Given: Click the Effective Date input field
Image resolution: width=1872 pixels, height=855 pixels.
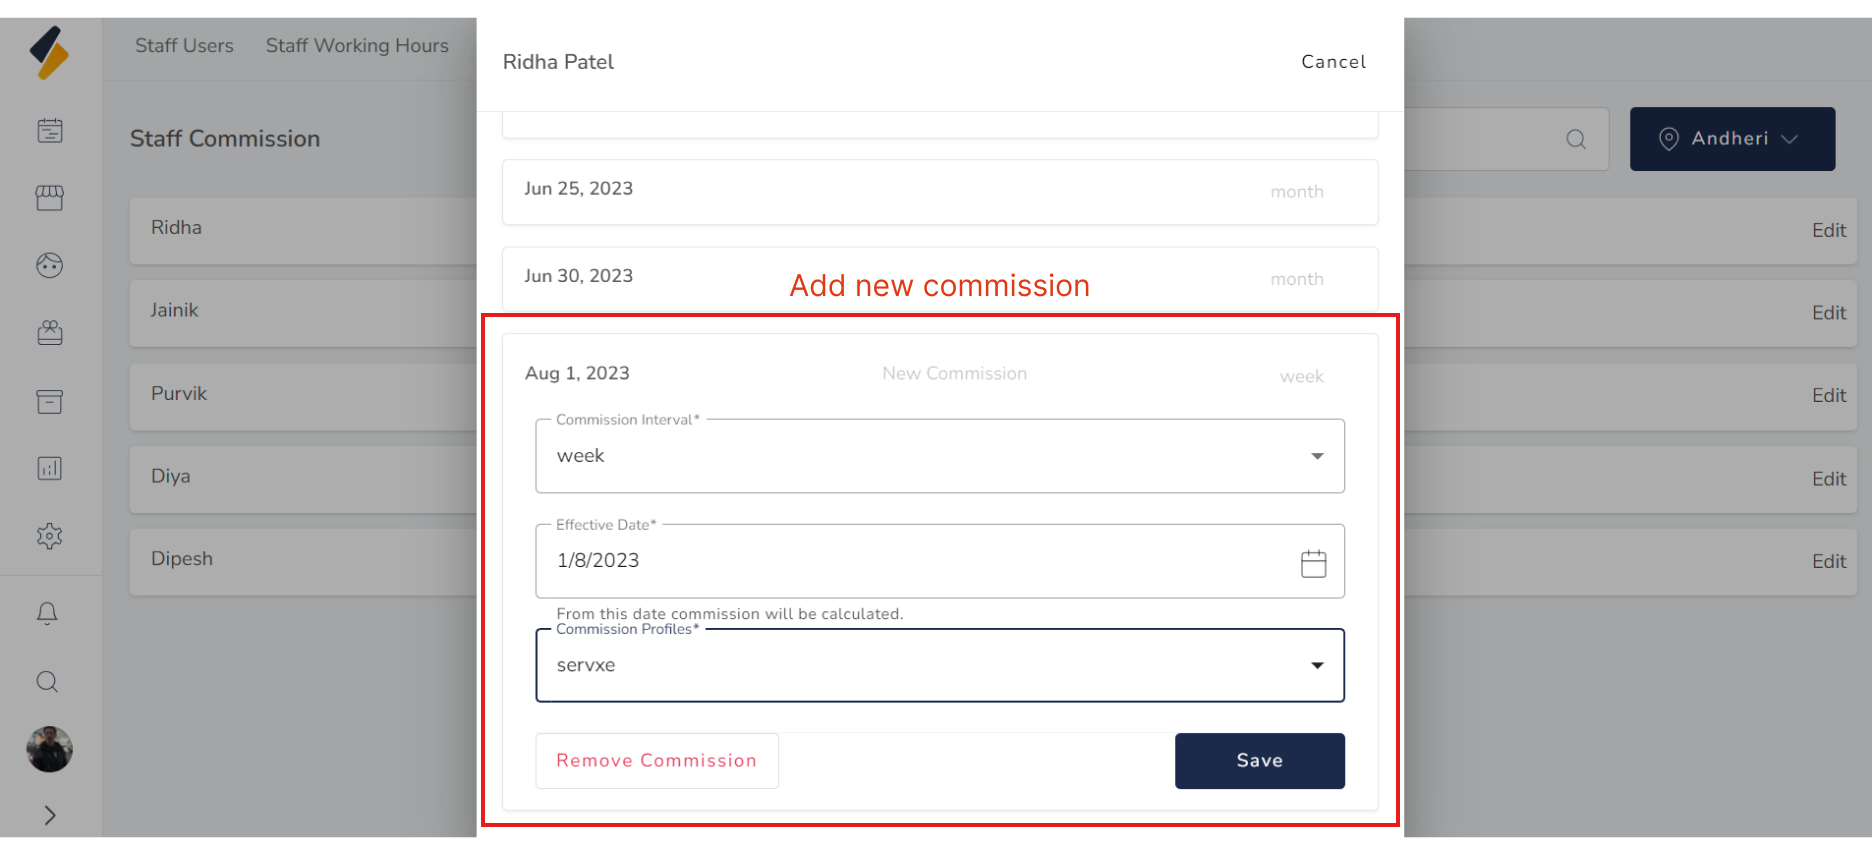Looking at the screenshot, I should [900, 561].
